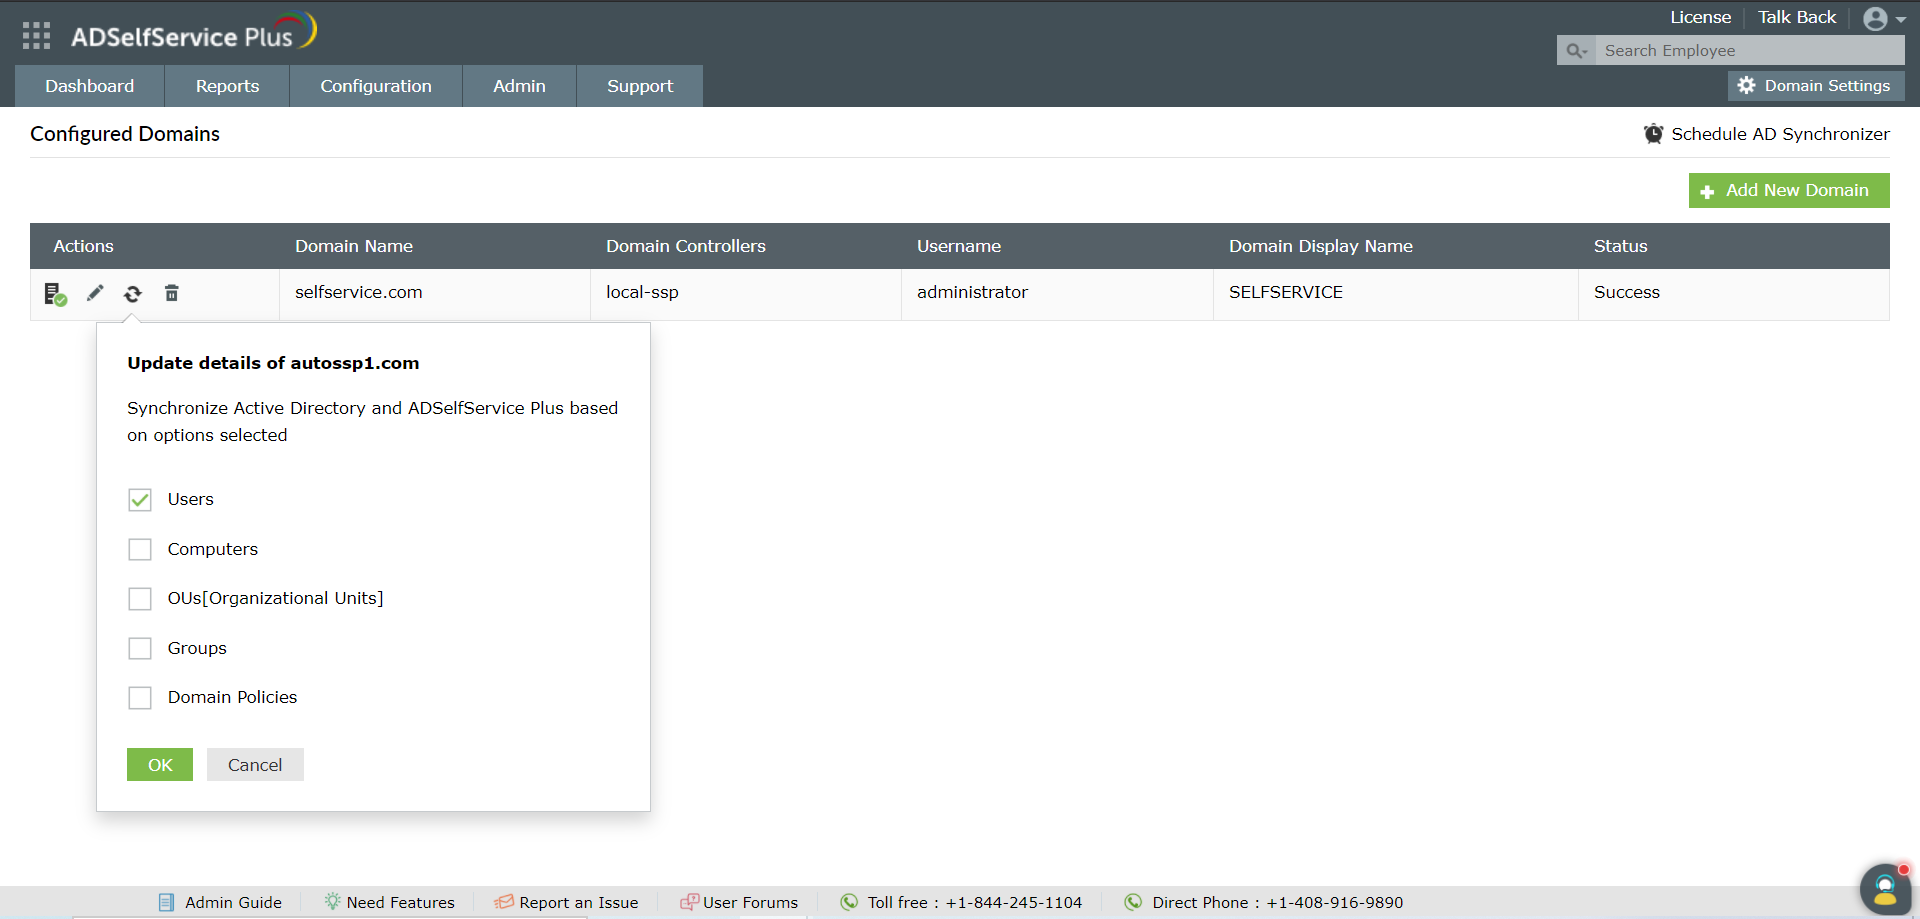Open the Dashboard tab
The height and width of the screenshot is (919, 1920).
pos(89,86)
